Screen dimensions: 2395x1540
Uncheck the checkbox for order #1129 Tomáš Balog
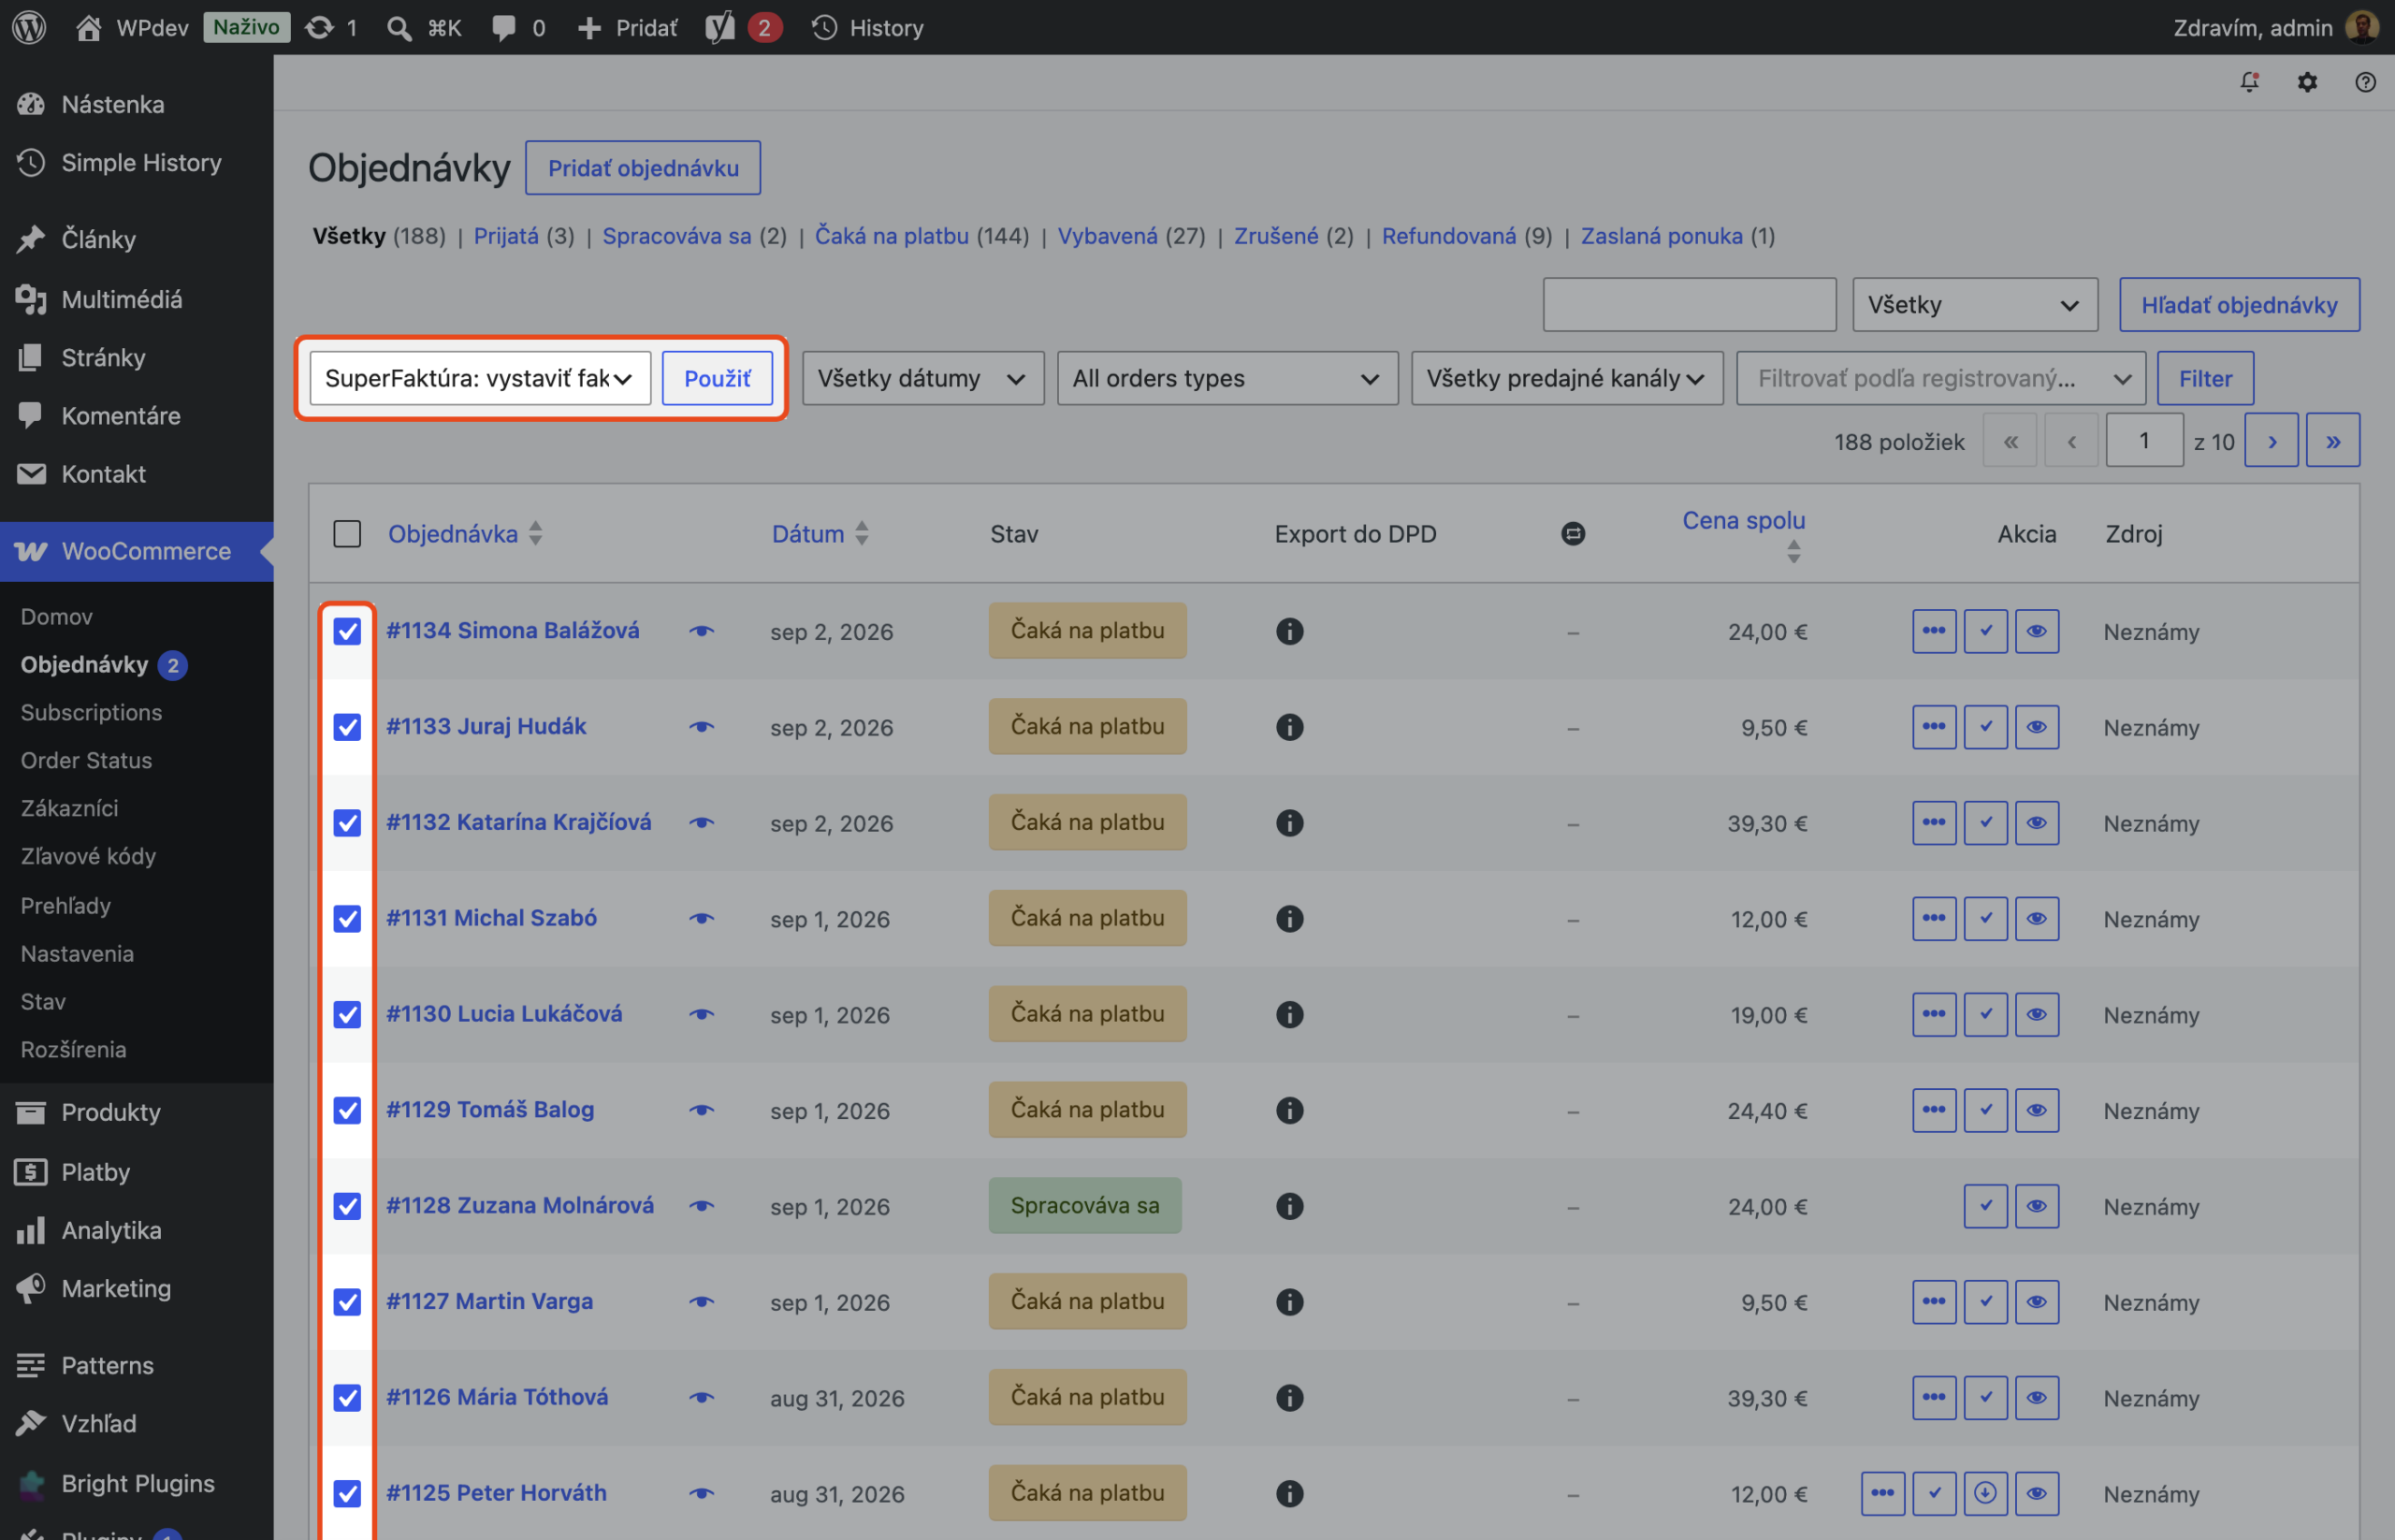point(347,1110)
